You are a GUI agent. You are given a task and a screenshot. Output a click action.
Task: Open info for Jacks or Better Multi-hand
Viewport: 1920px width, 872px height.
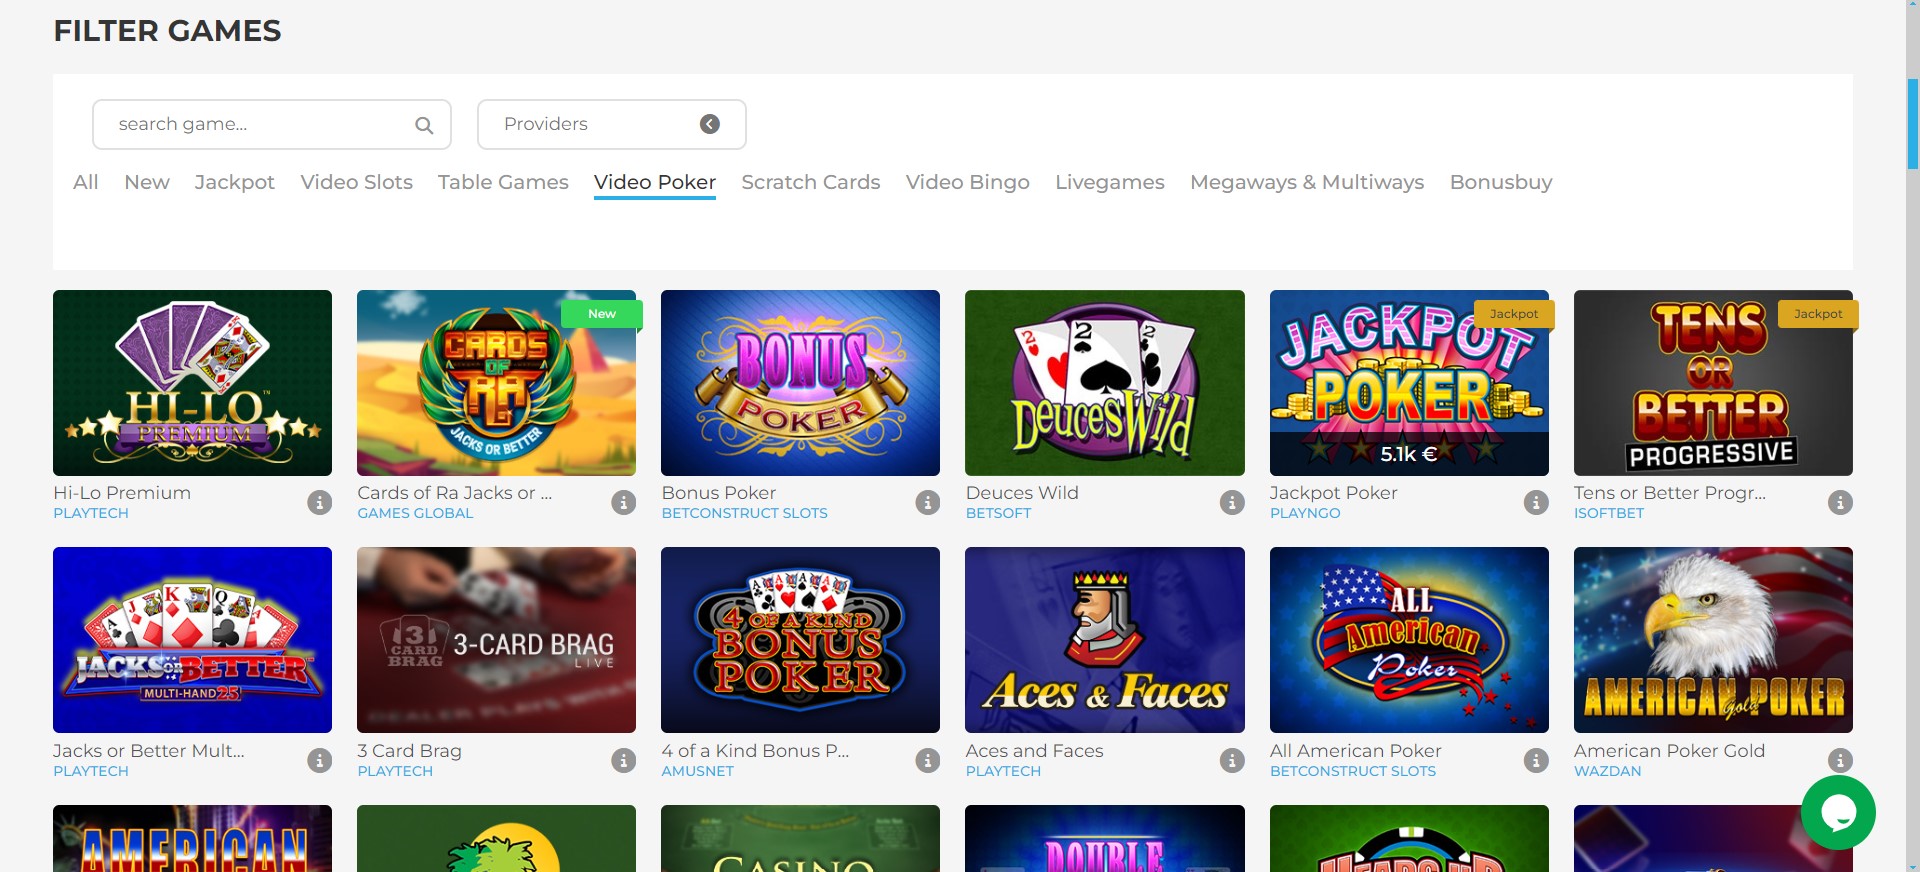[320, 760]
